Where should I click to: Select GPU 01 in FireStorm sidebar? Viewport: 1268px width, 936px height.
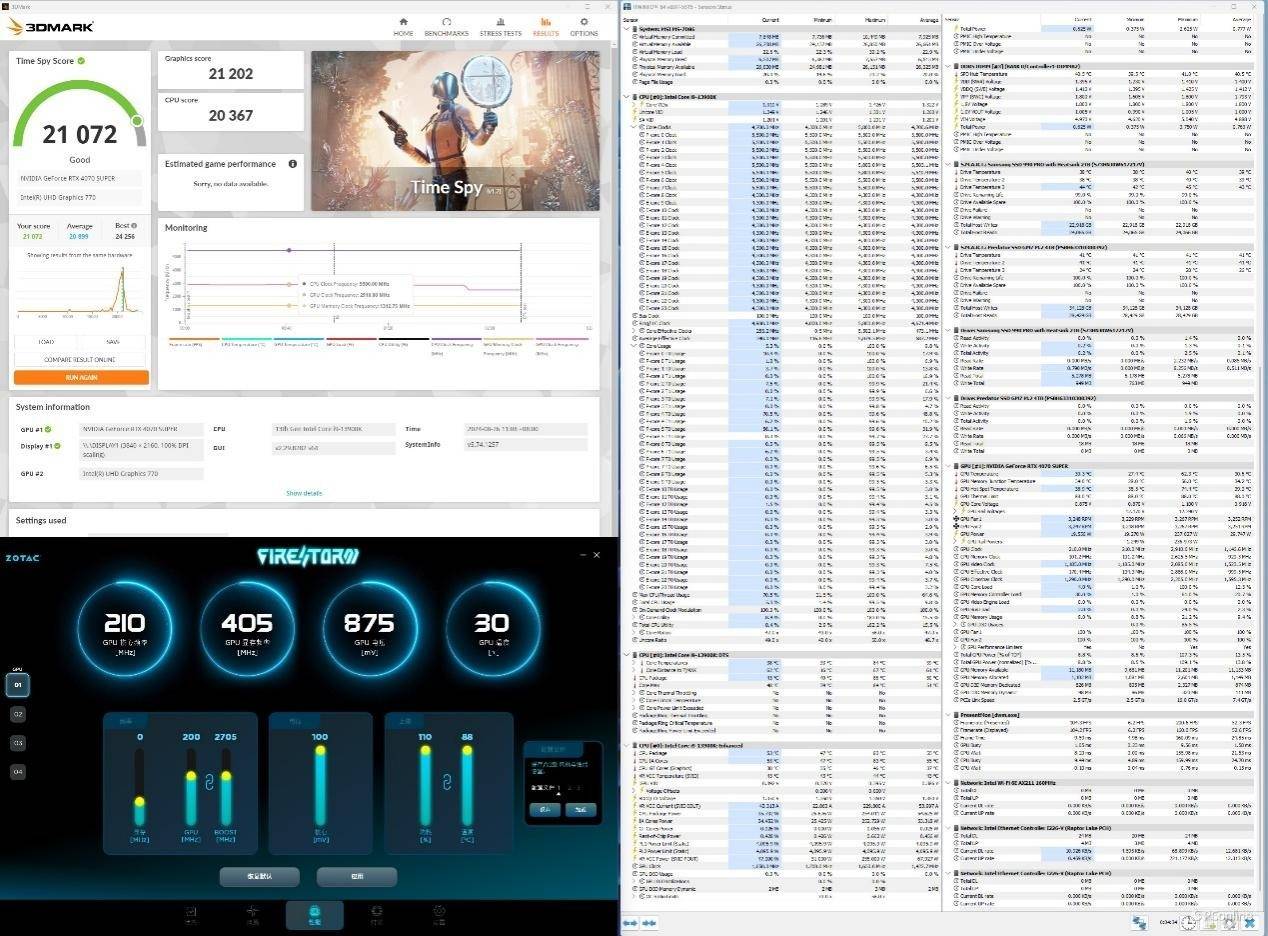(18, 685)
